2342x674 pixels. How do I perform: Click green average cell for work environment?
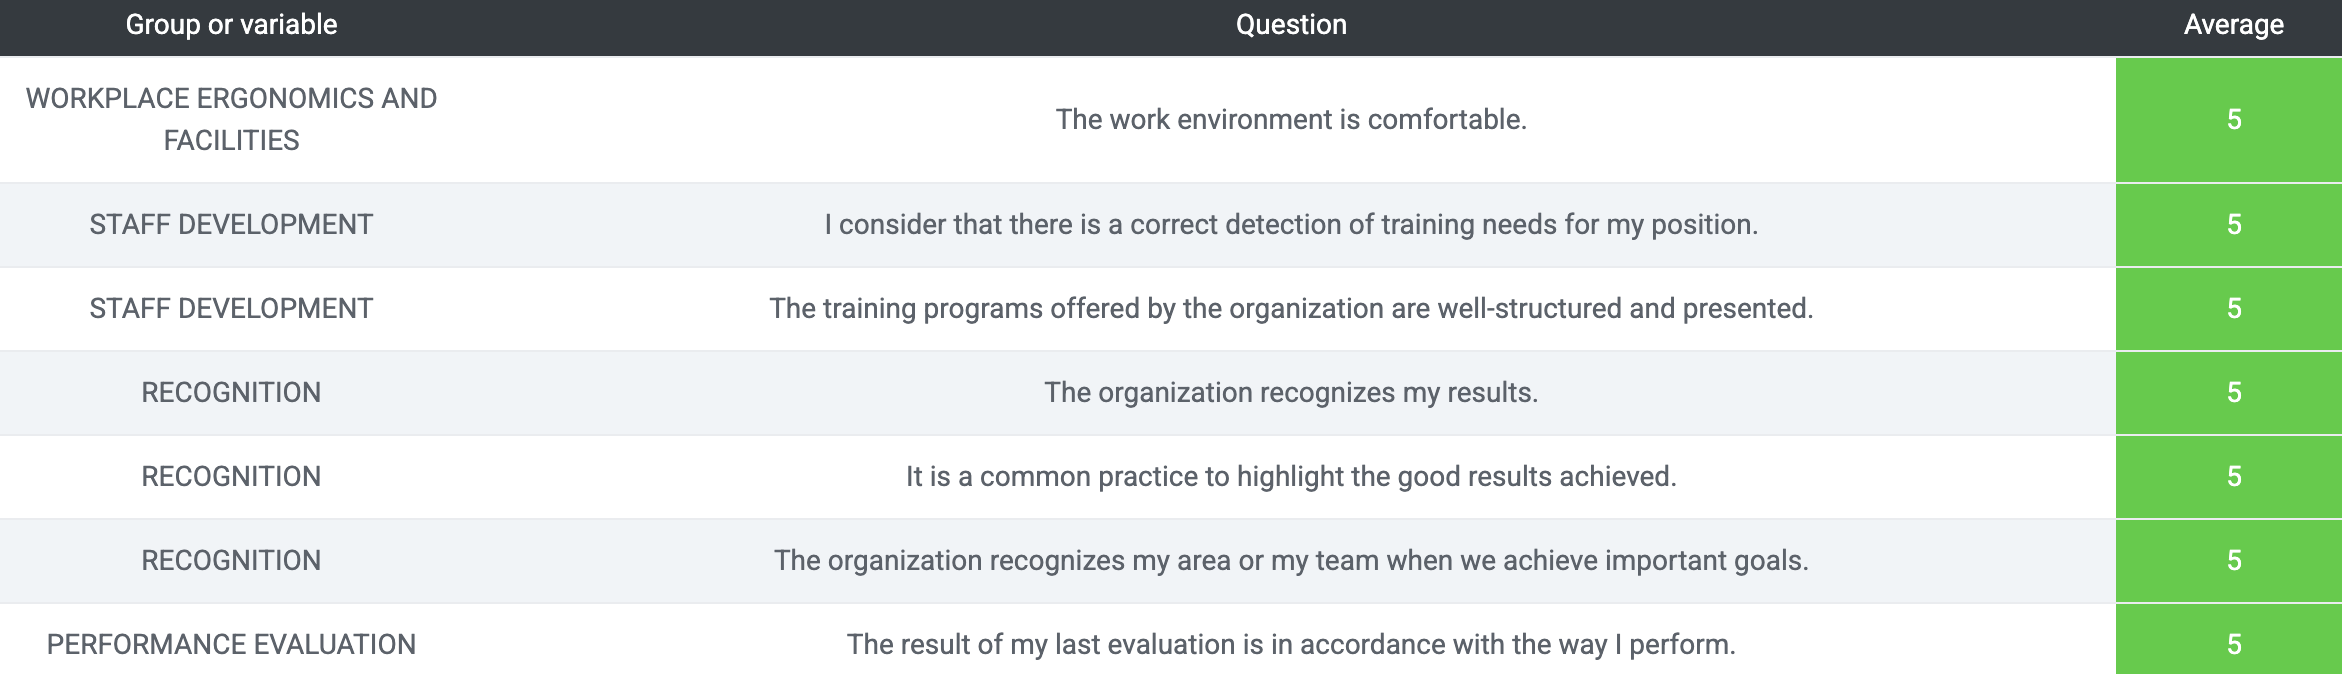pyautogui.click(x=2229, y=120)
